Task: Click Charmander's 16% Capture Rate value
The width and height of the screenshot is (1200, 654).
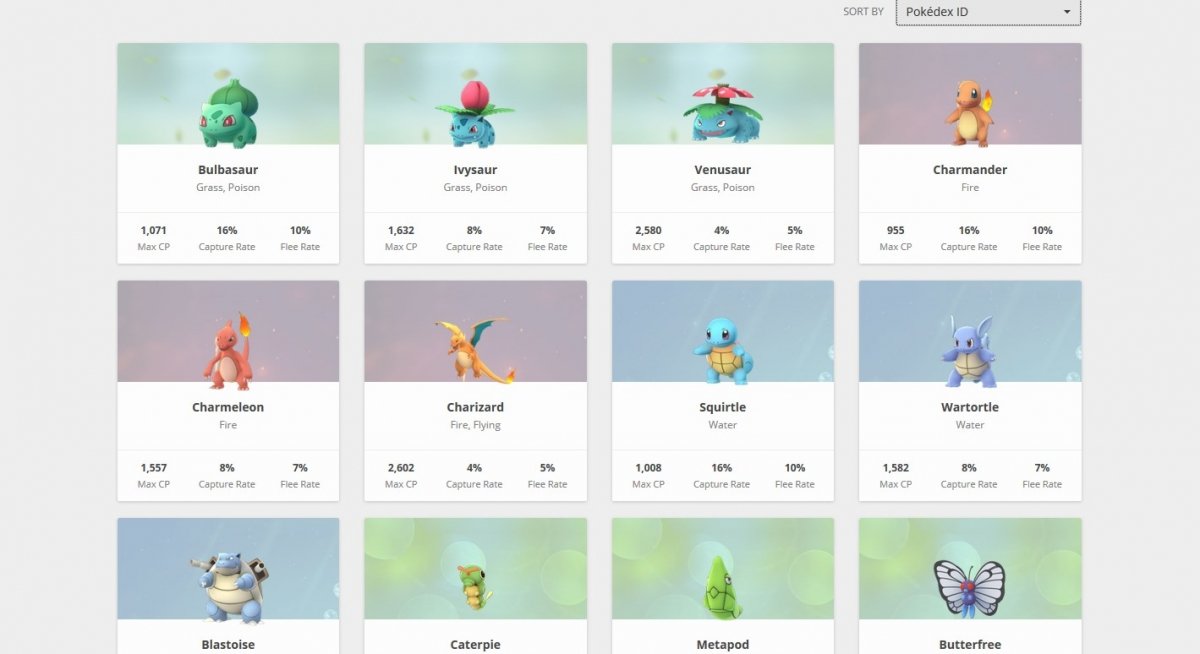Action: (x=969, y=230)
